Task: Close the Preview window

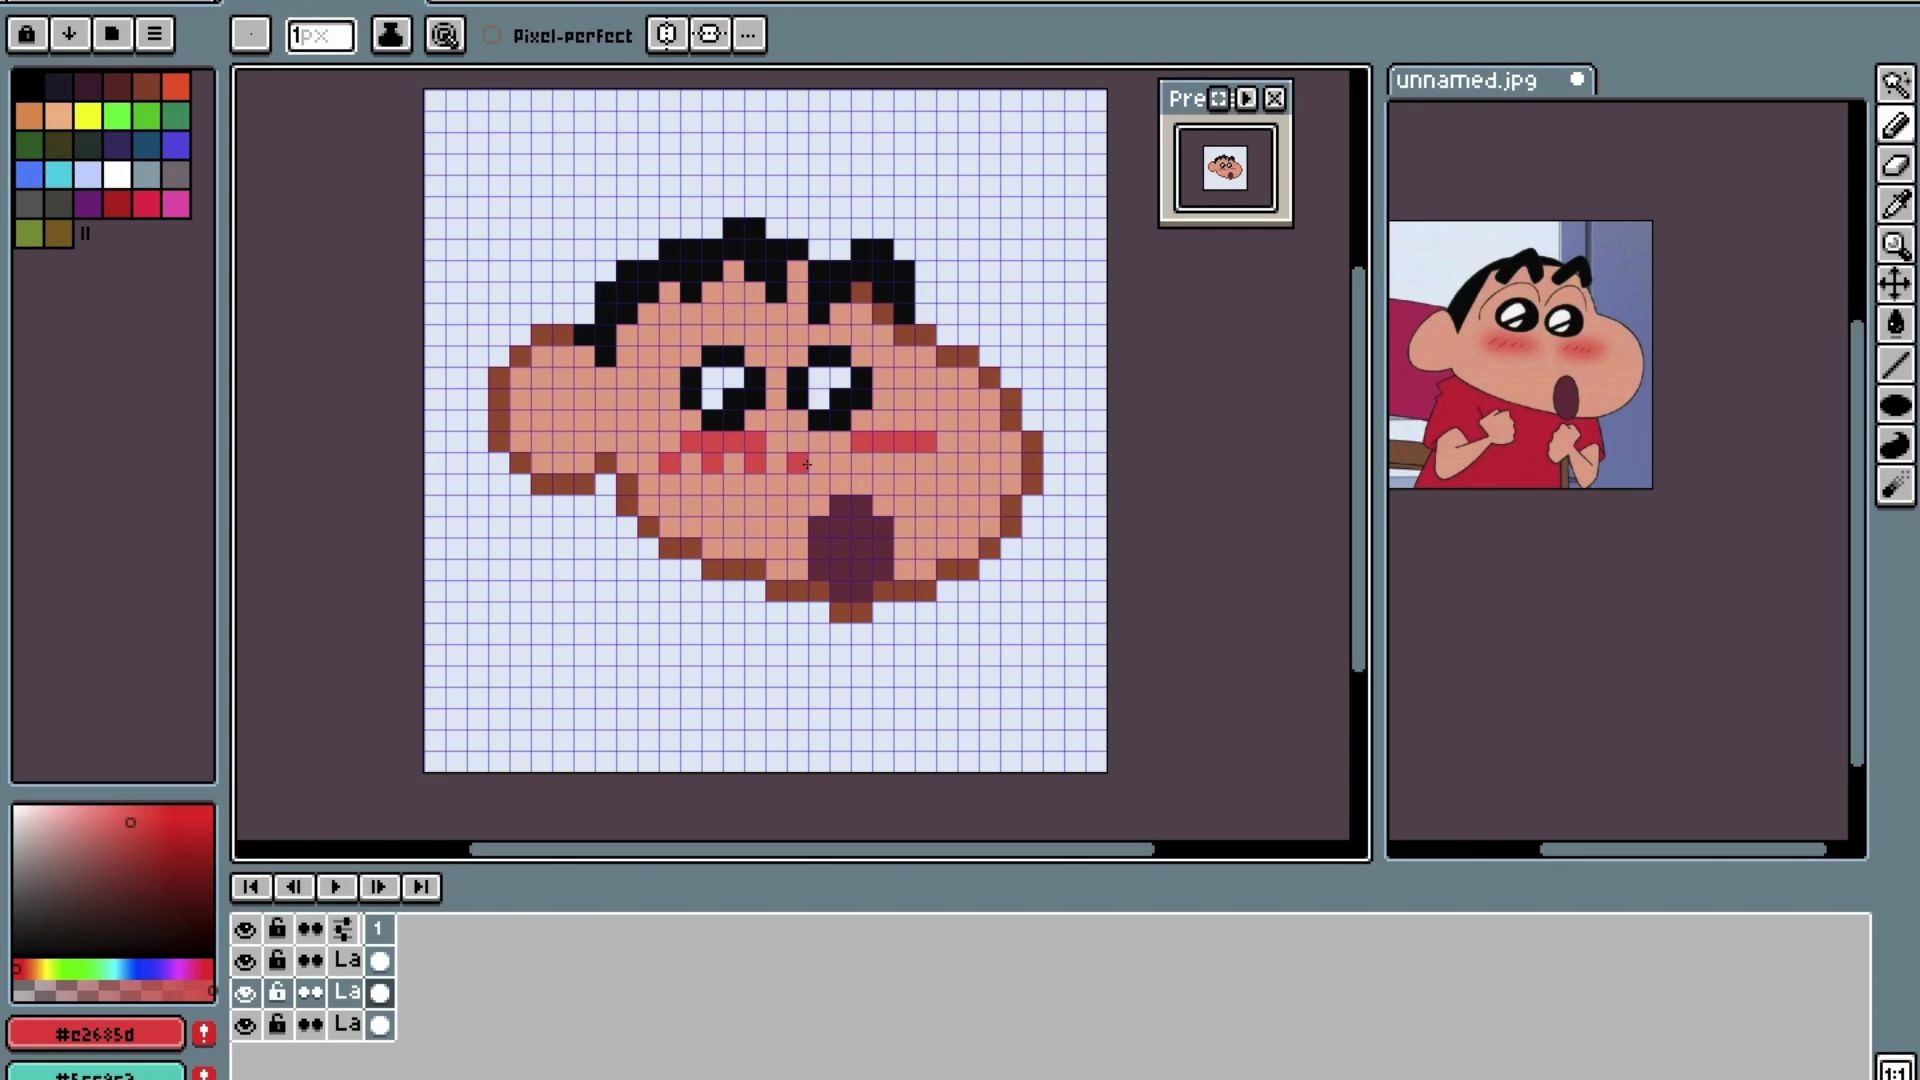Action: (x=1274, y=98)
